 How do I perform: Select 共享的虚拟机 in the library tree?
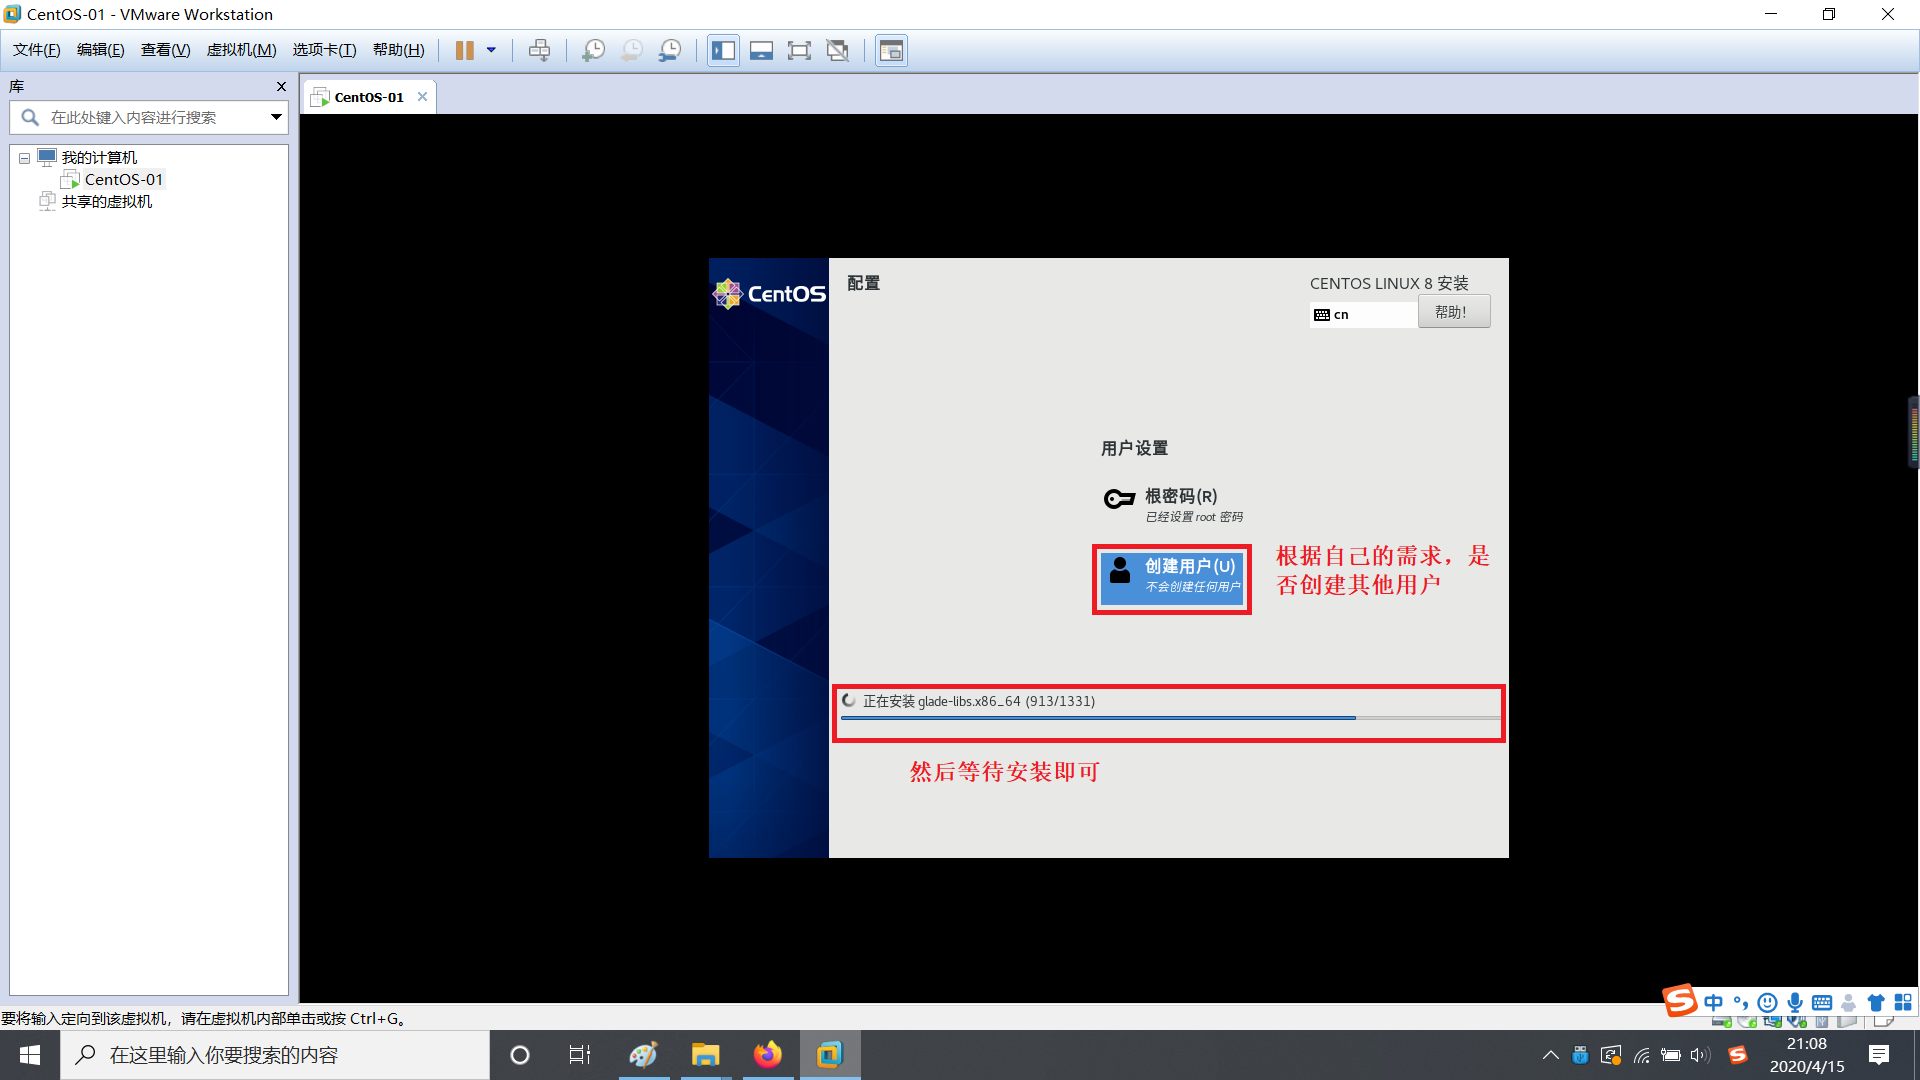[x=107, y=202]
